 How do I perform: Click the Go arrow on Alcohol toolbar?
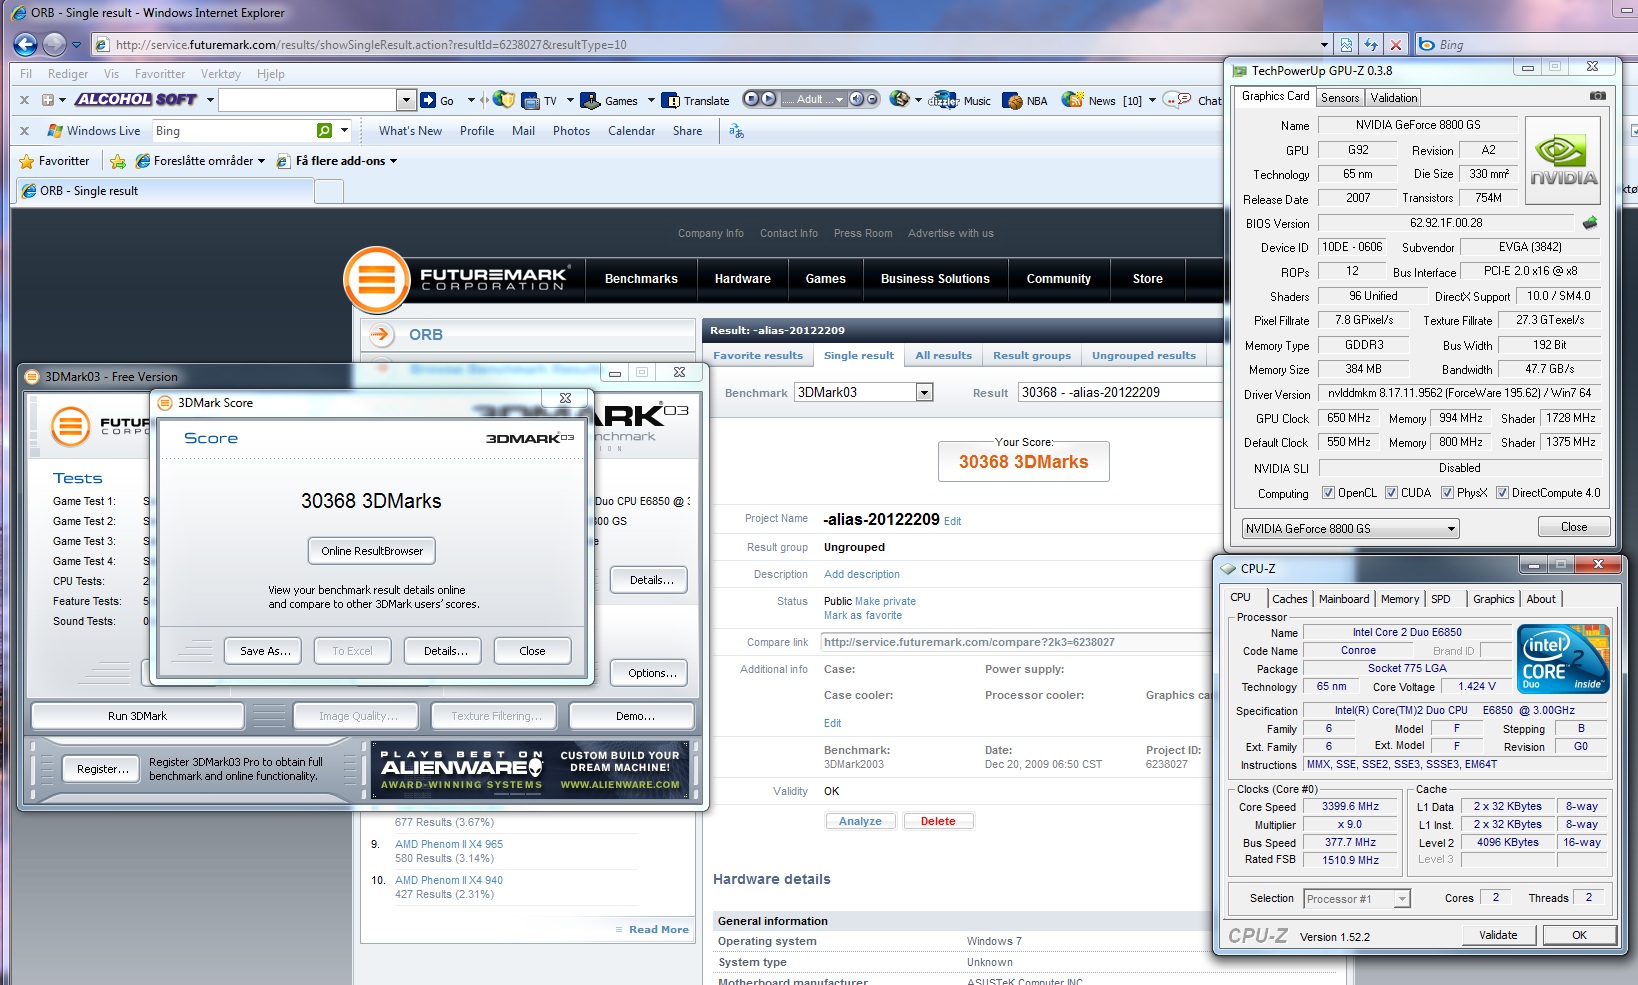point(428,100)
